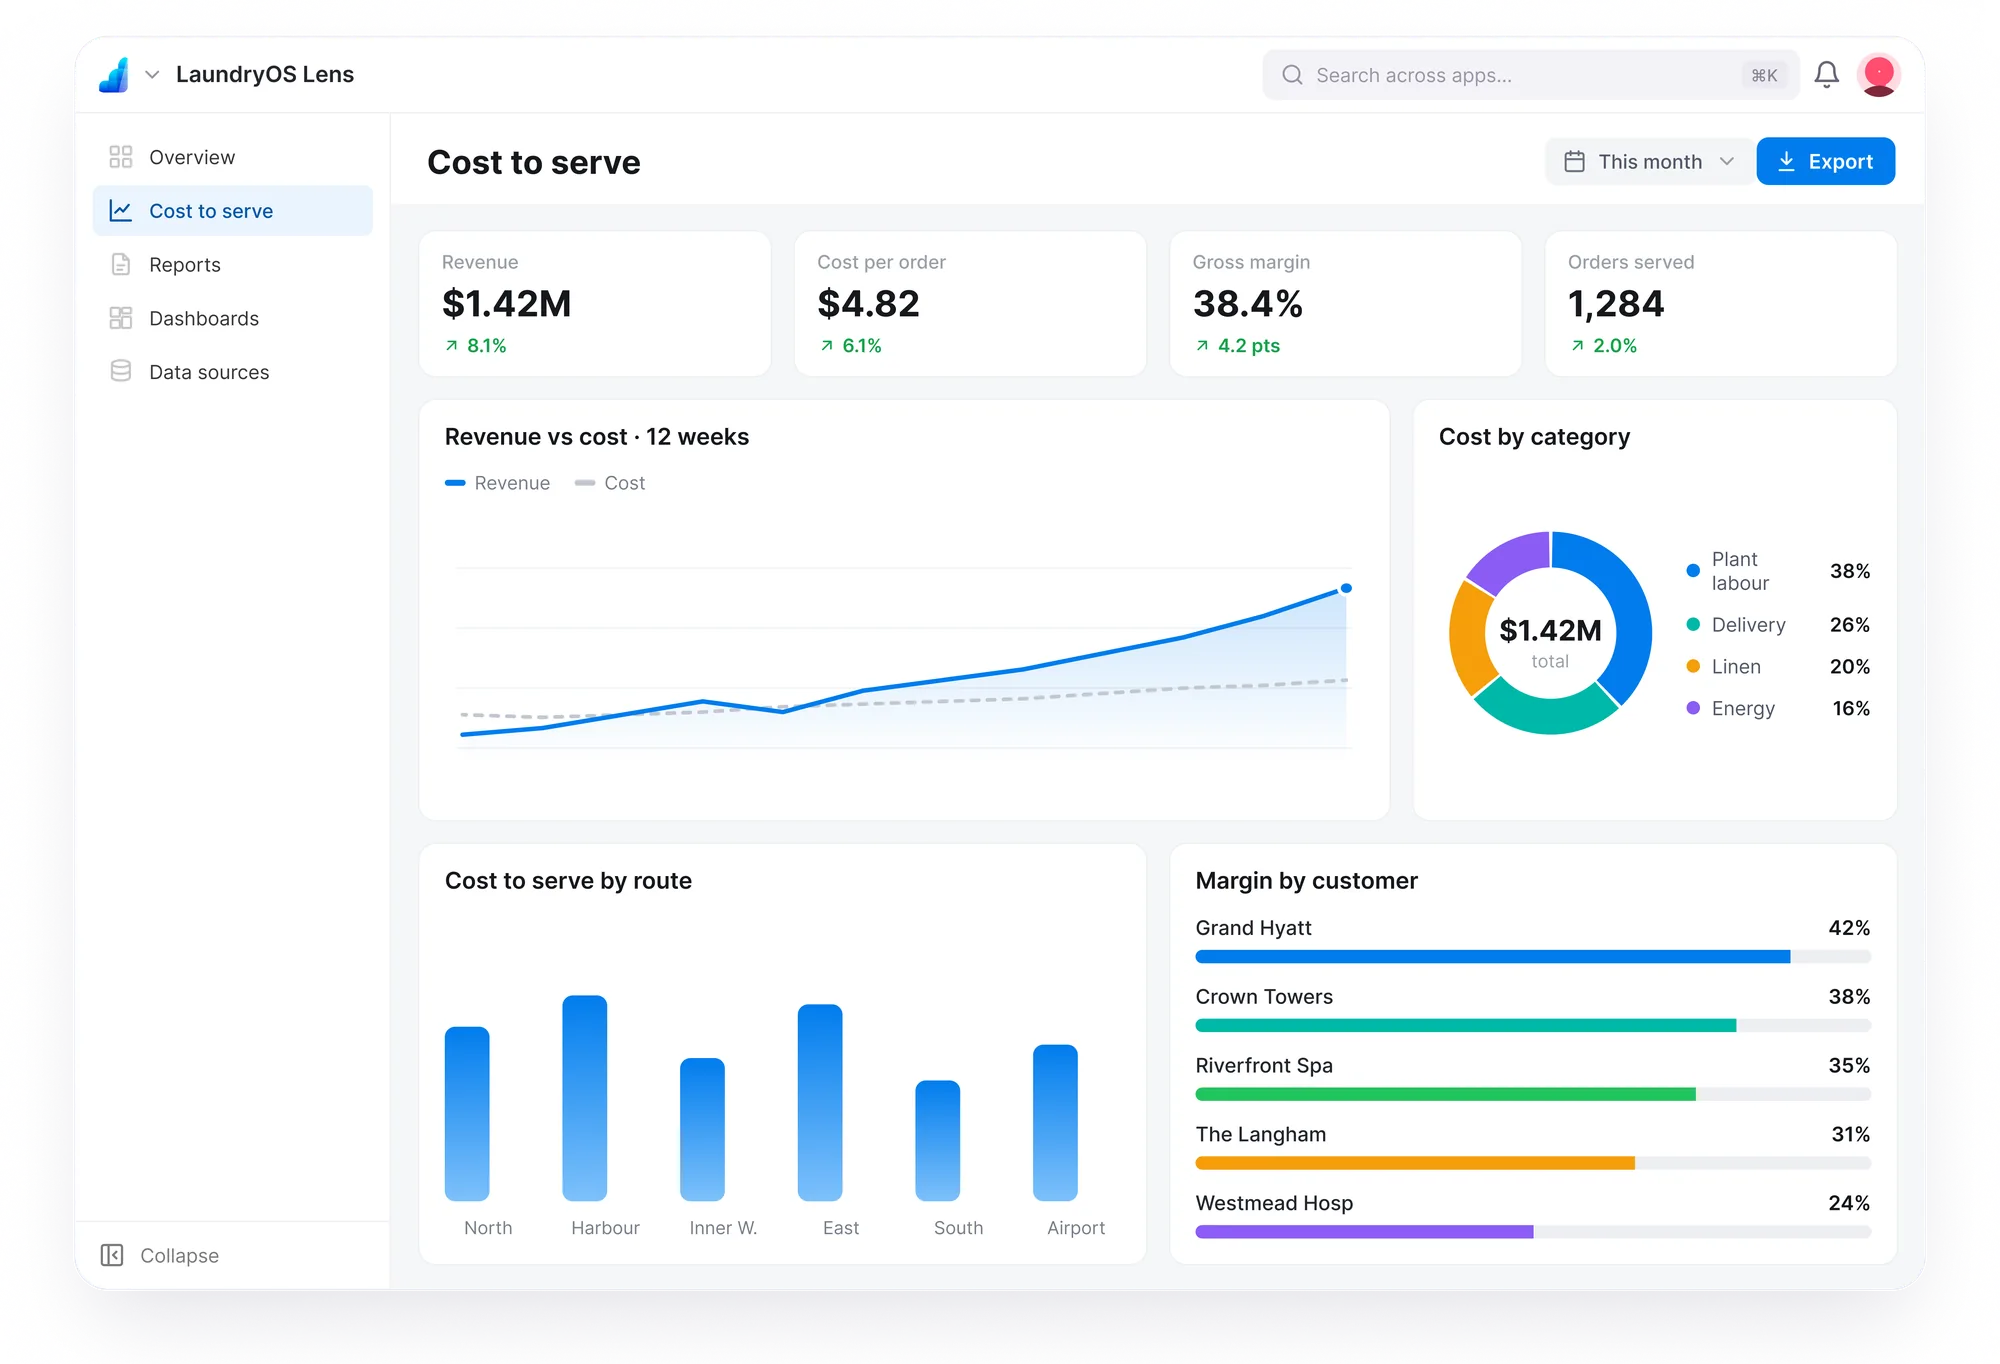
Task: Go to Dashboards
Action: point(233,318)
